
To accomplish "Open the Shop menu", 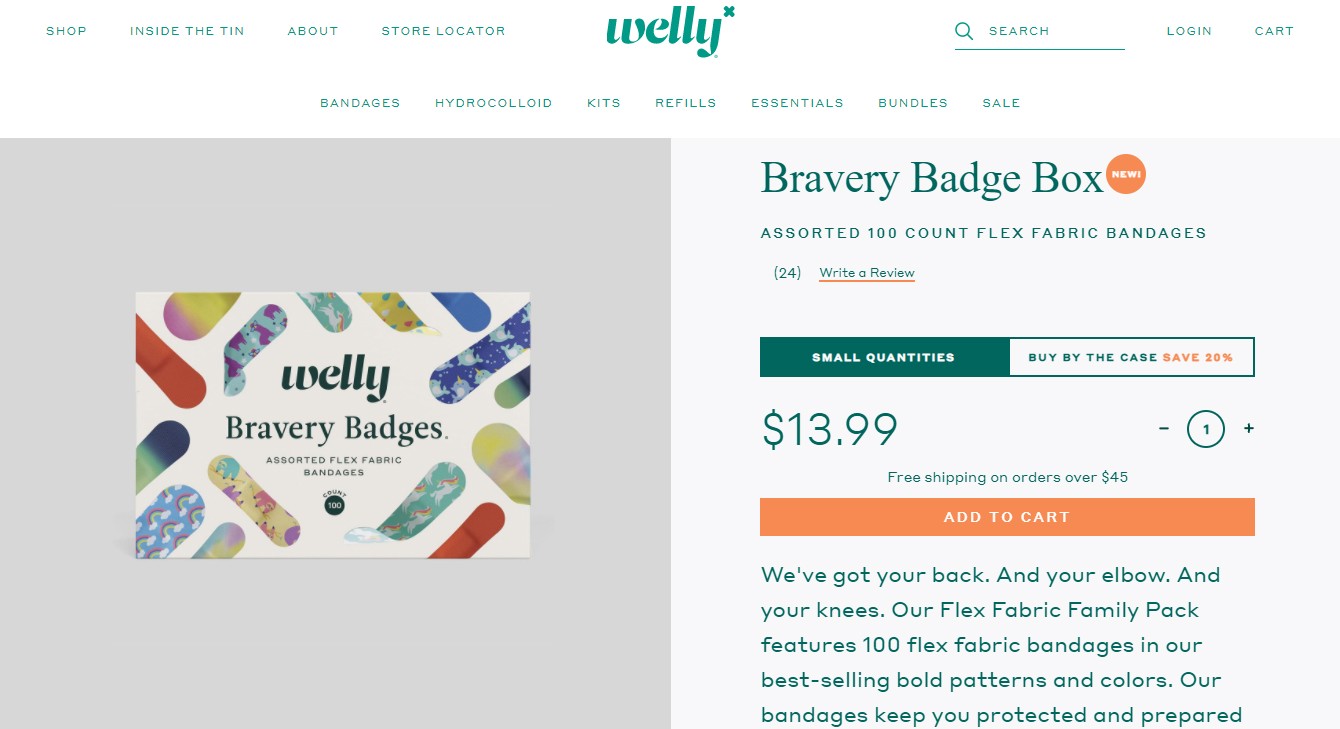I will (66, 31).
